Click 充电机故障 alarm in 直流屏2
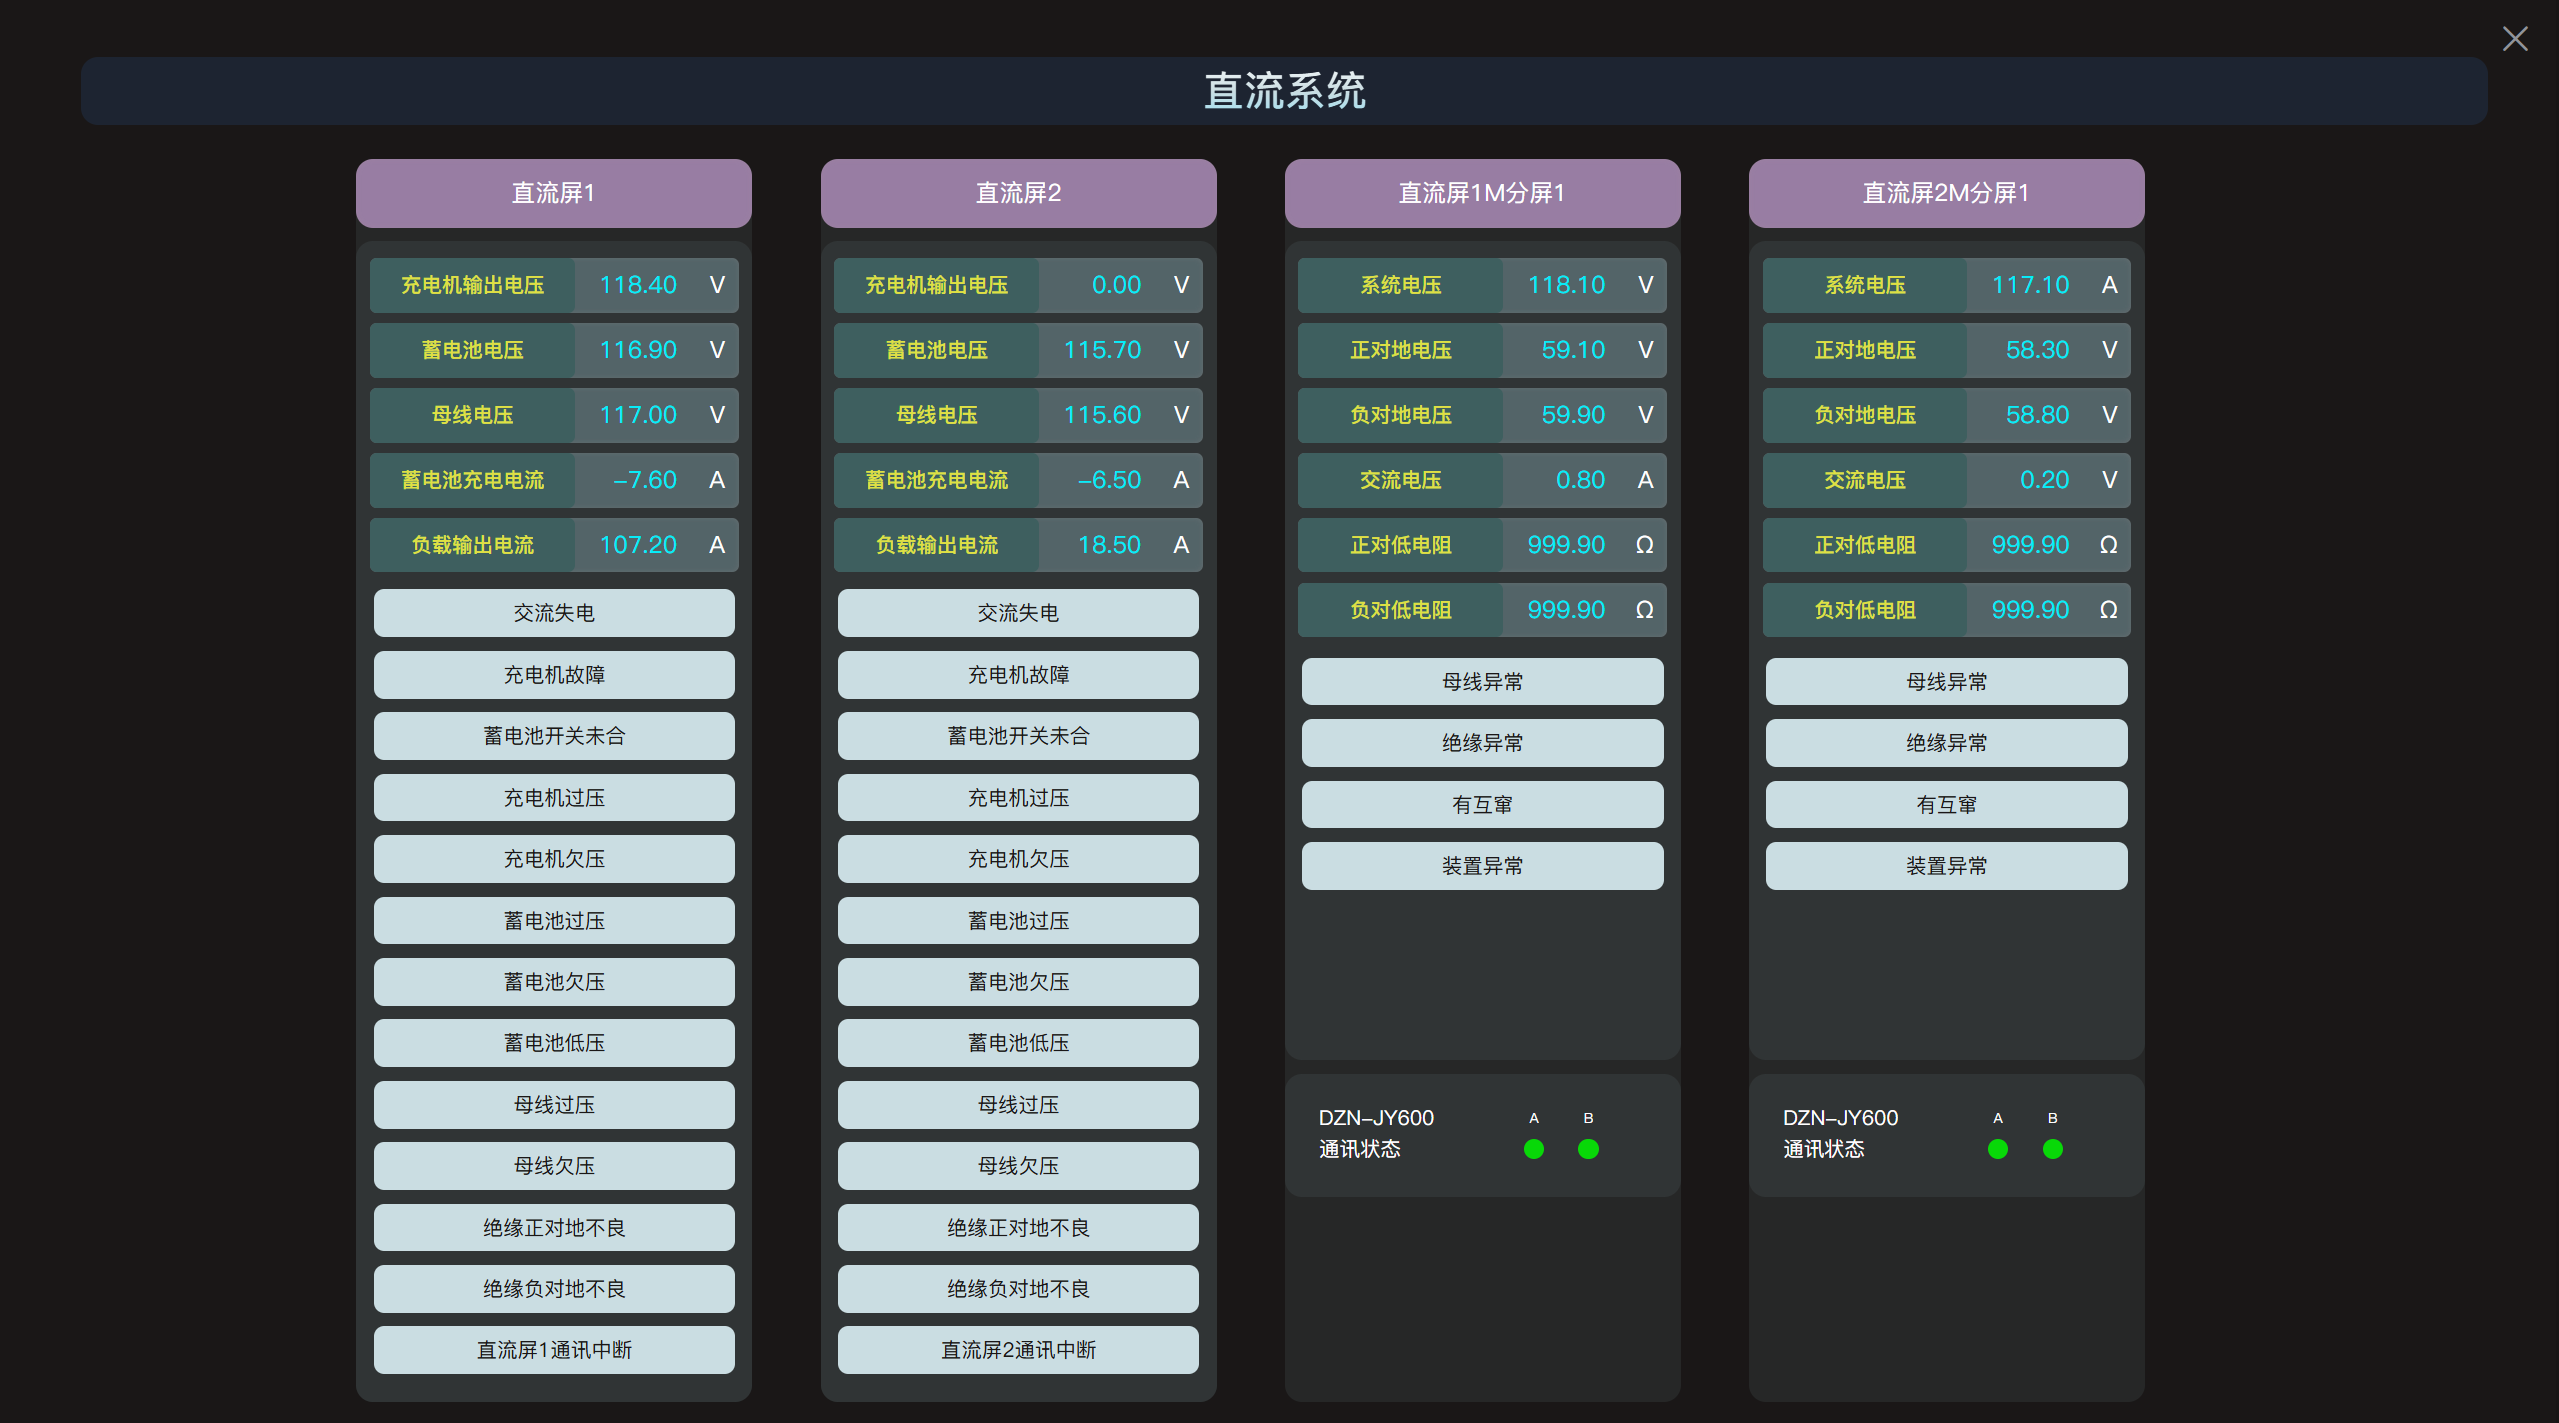 coord(1018,675)
